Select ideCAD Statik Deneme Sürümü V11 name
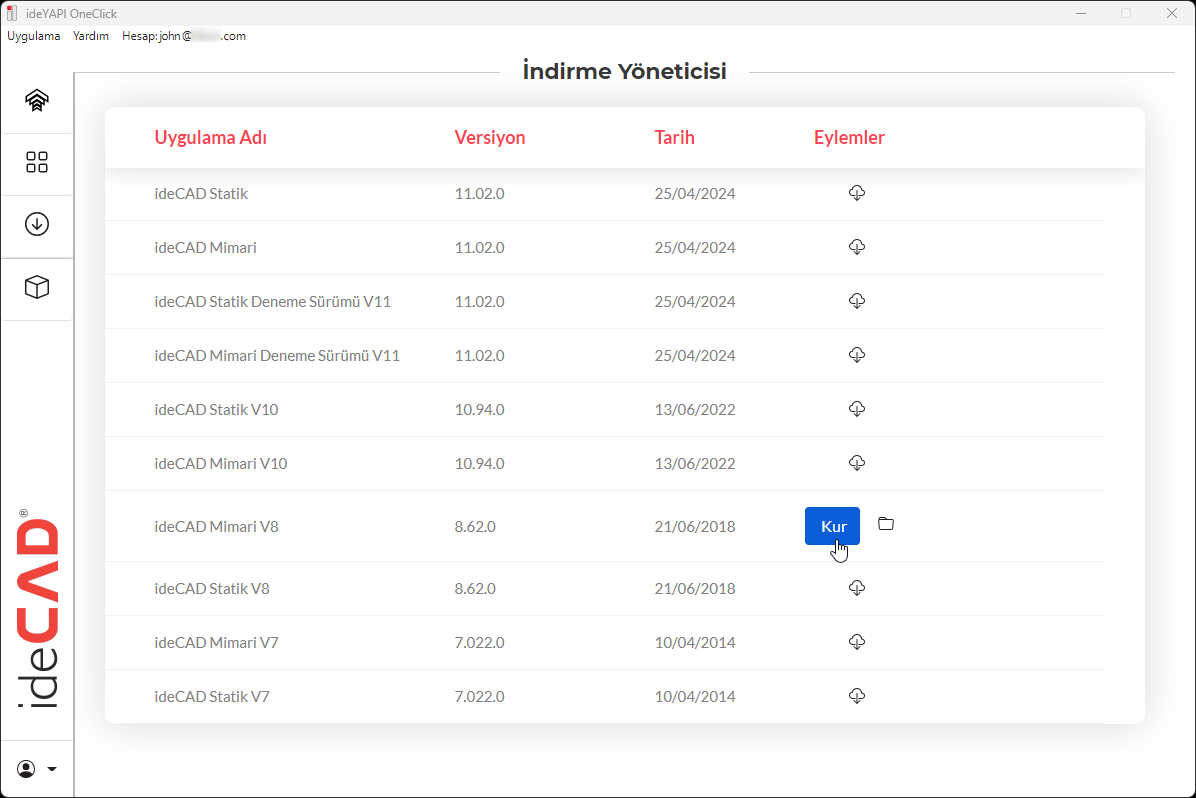 272,302
